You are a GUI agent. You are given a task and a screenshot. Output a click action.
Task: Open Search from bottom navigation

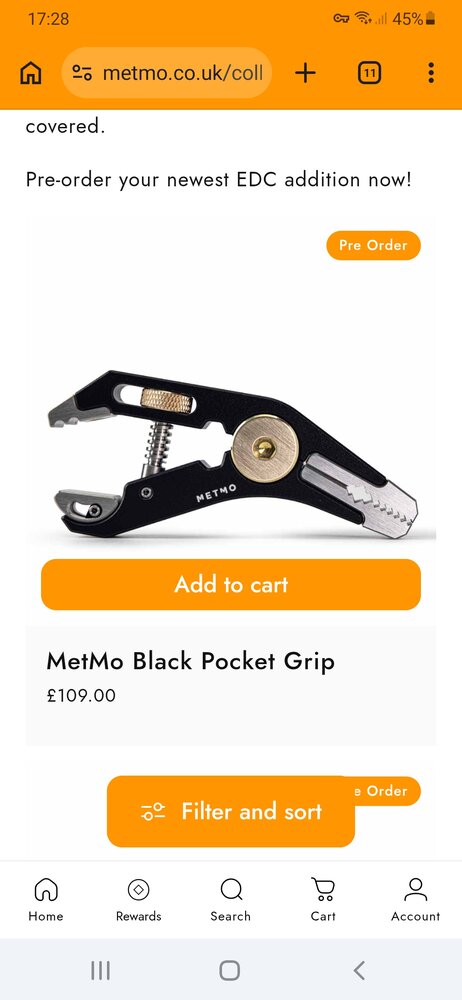230,899
